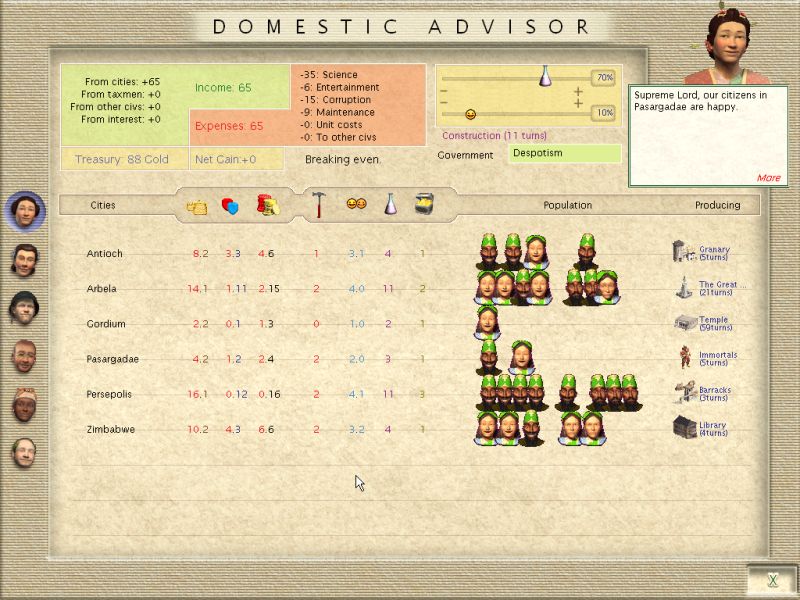
Task: Change Antioch's Granary (5 turns) production
Action: coord(714,253)
